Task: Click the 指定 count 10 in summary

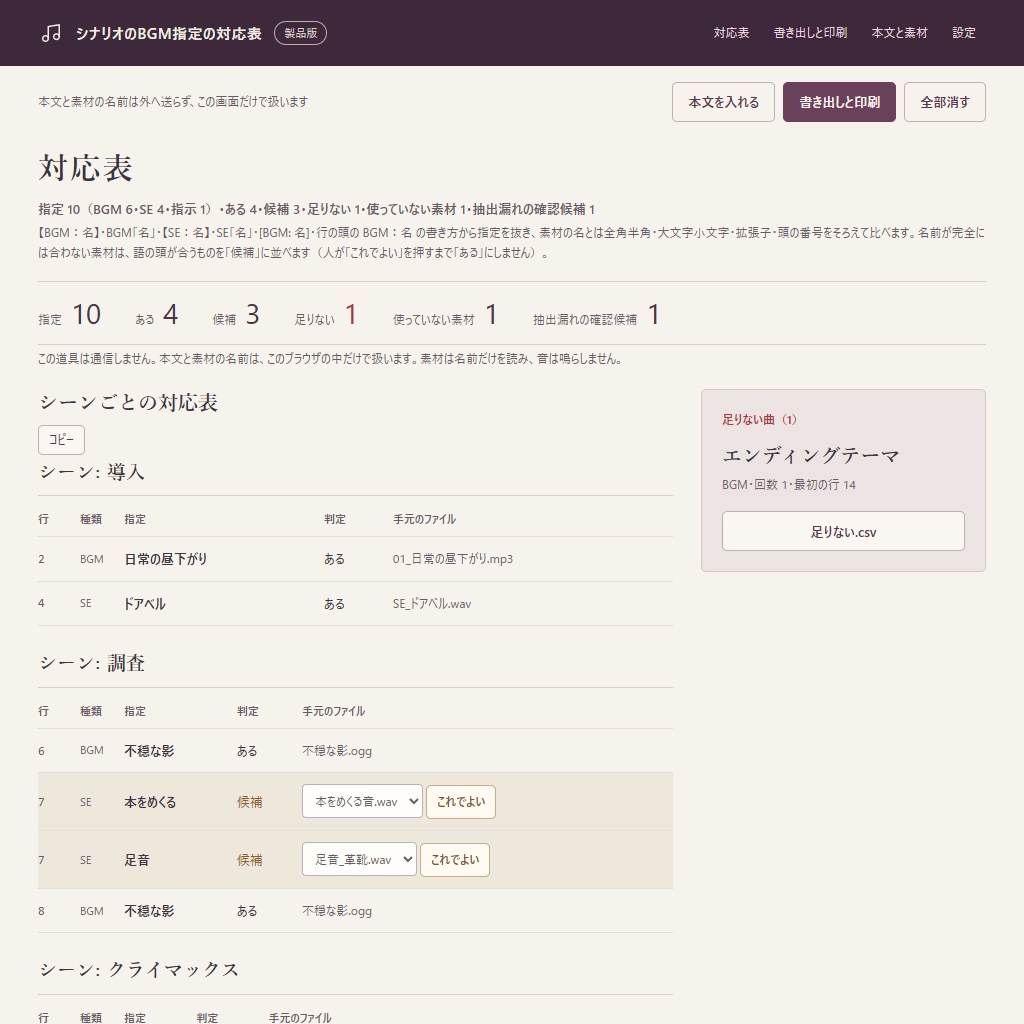Action: (86, 315)
